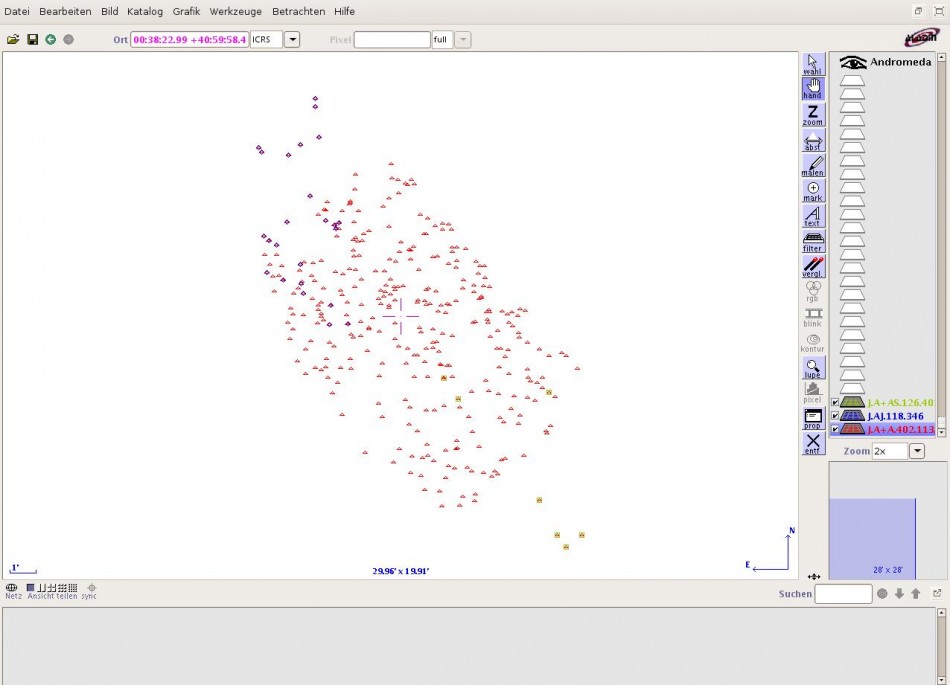Open the Werkzeuge menu

point(236,11)
